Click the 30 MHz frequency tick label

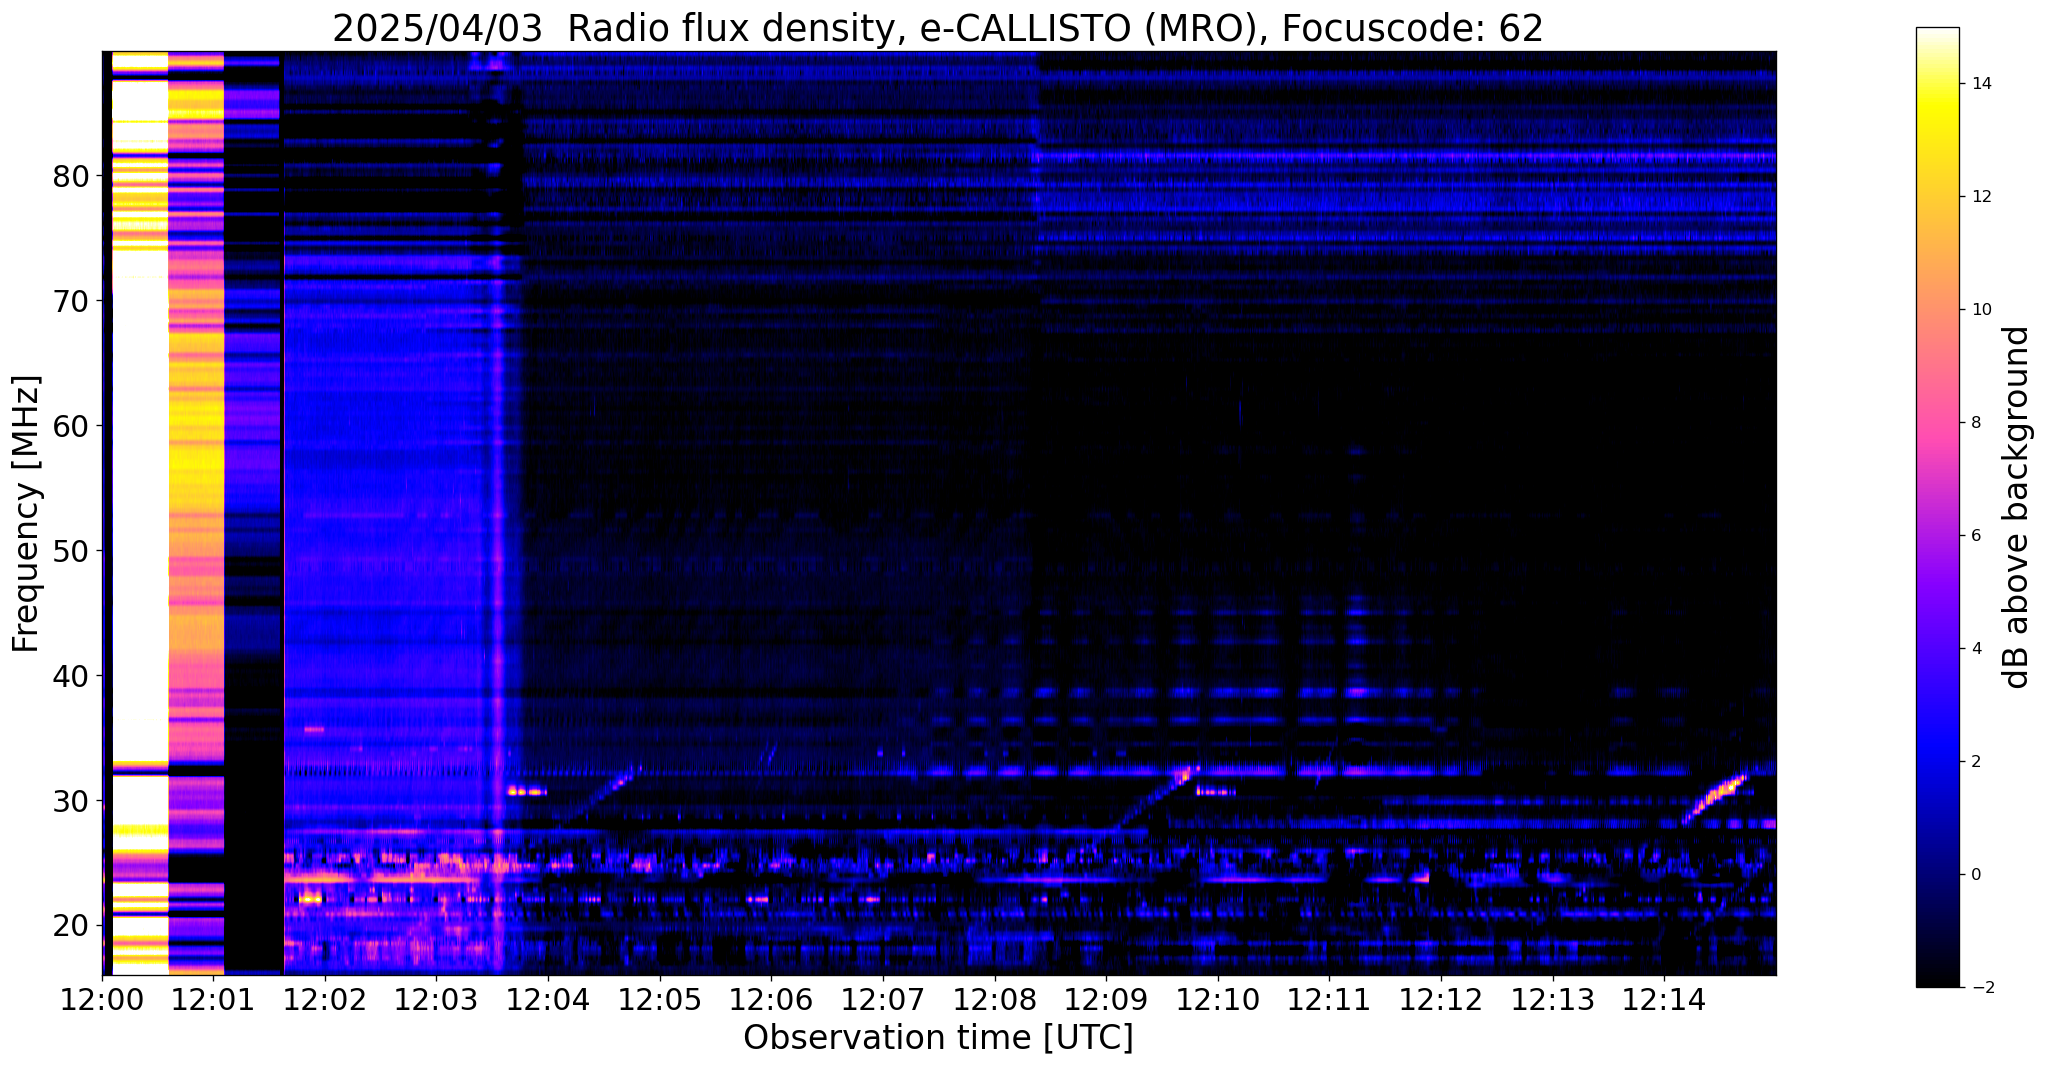[70, 801]
